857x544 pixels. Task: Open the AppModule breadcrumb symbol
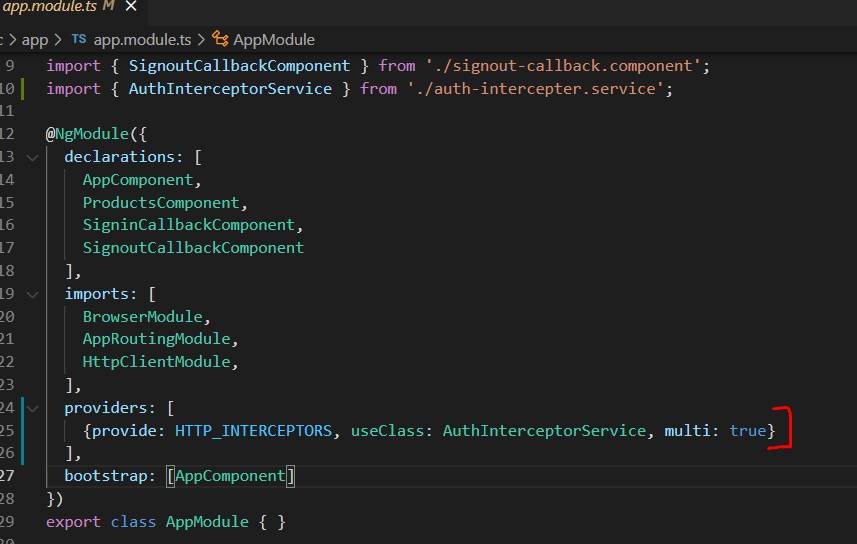273,40
